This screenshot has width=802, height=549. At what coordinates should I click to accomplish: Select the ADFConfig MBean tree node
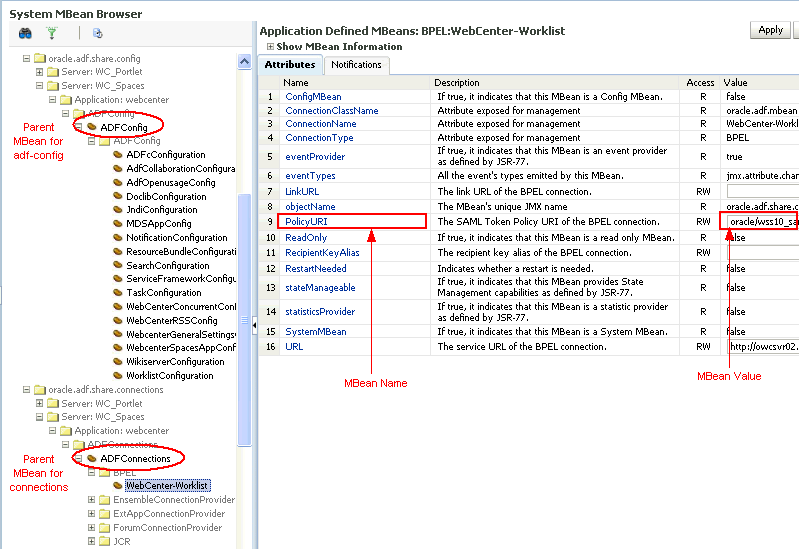point(123,127)
